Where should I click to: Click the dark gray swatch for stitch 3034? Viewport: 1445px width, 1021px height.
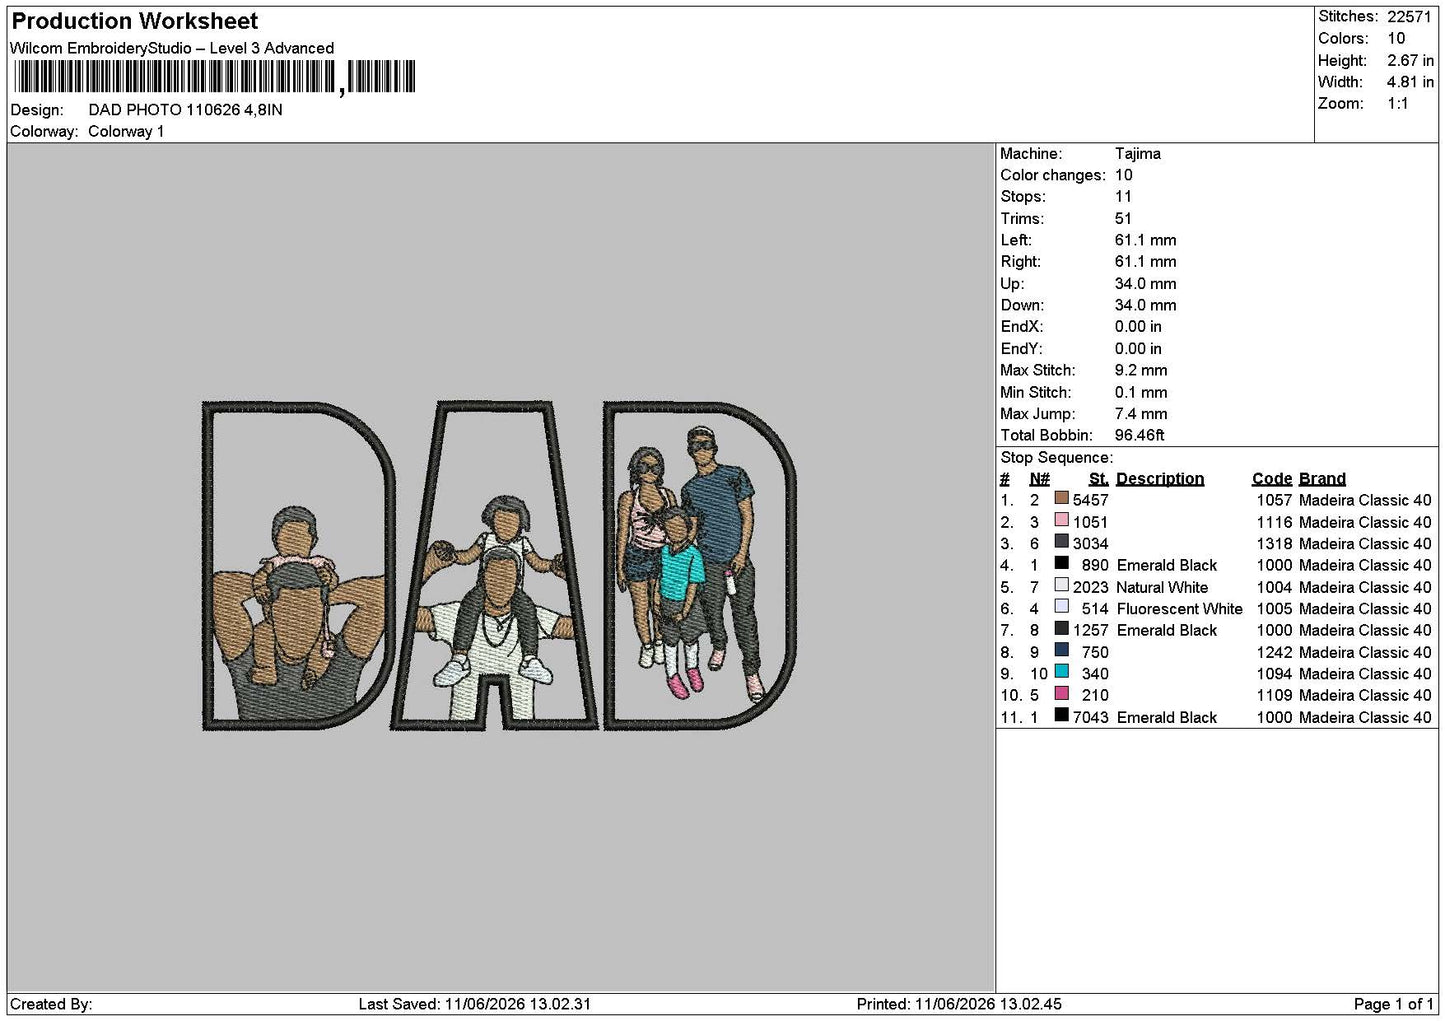(1061, 542)
